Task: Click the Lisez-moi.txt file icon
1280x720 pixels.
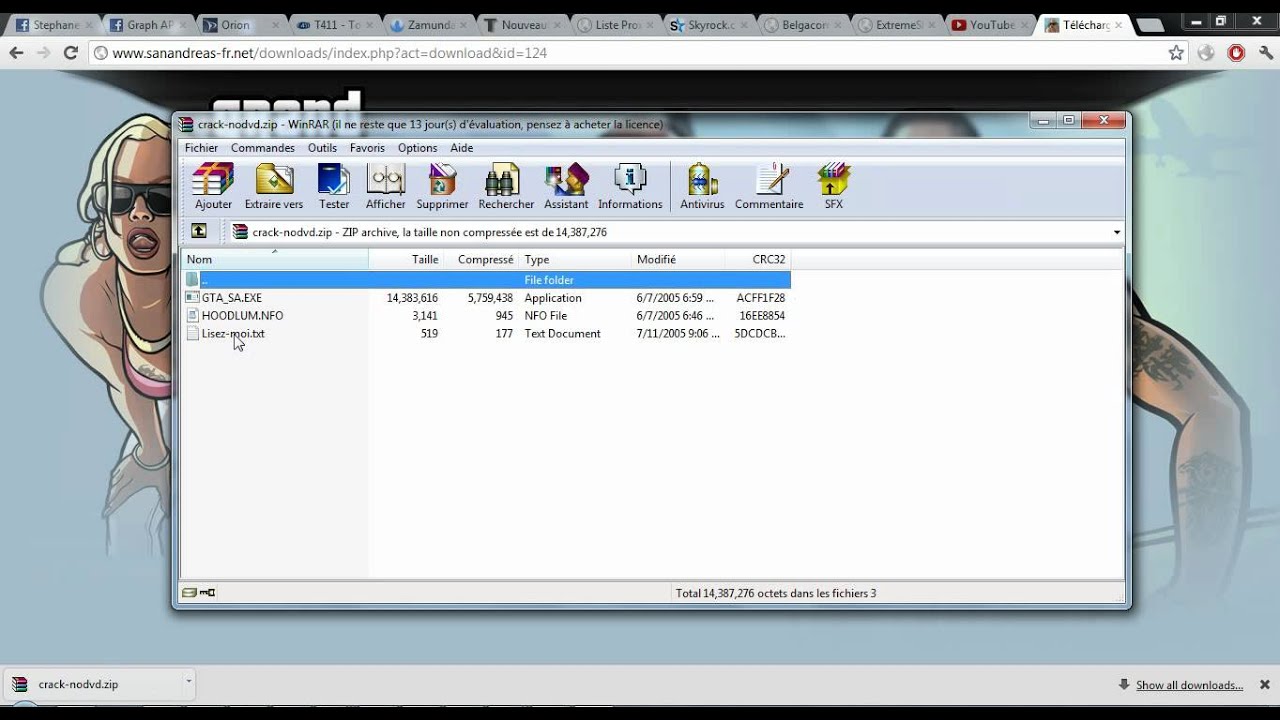Action: (x=192, y=334)
